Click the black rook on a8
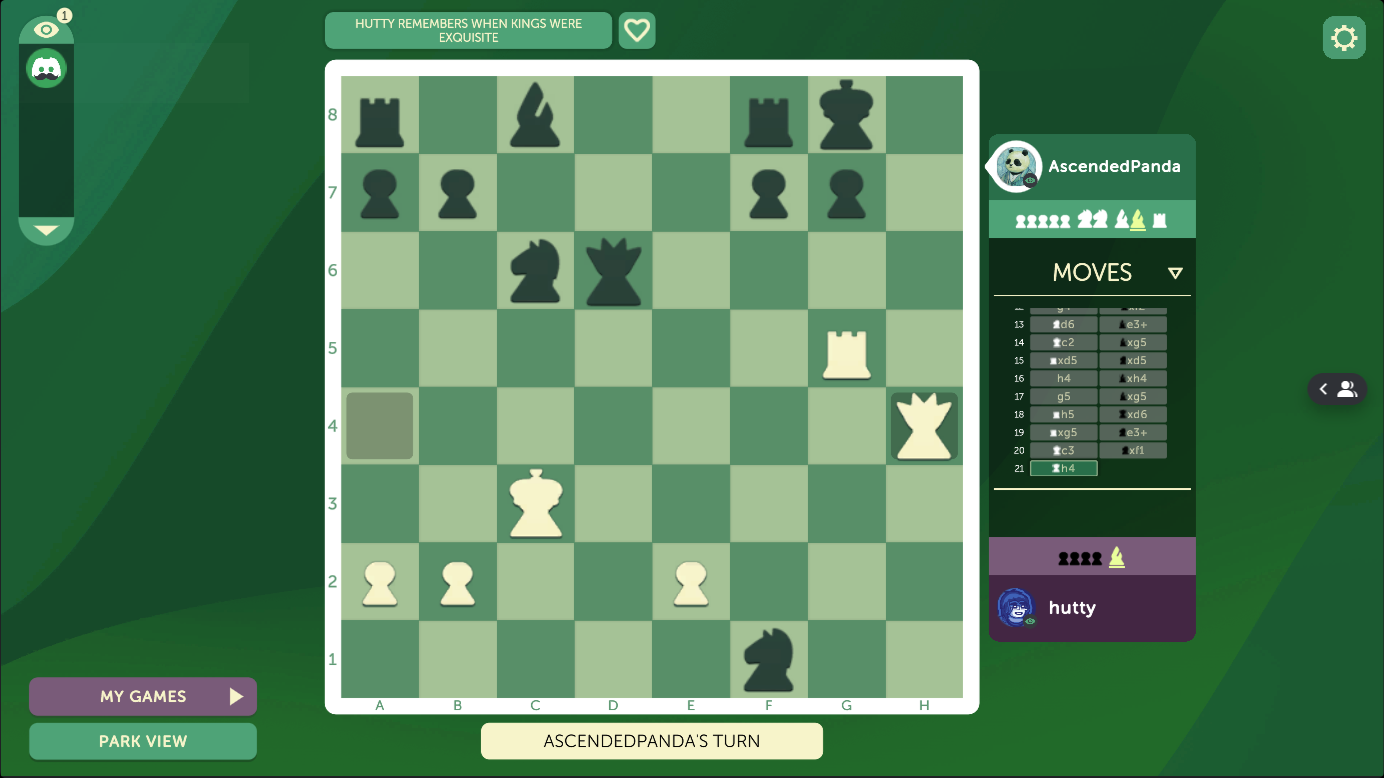Viewport: 1384px width, 778px height. point(380,122)
